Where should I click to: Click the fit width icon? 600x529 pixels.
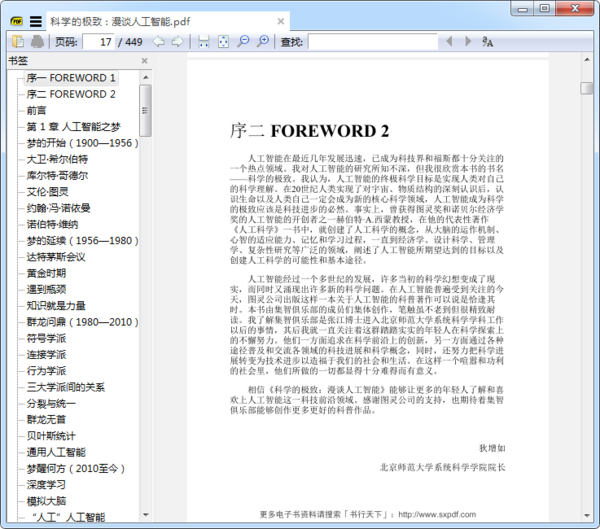click(x=203, y=41)
